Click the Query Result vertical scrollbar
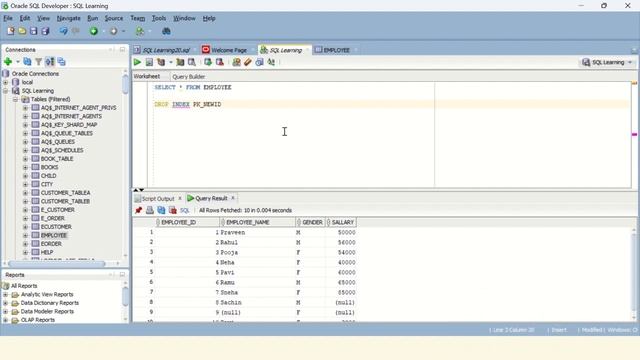Viewport: 640px width, 360px height. (634, 273)
